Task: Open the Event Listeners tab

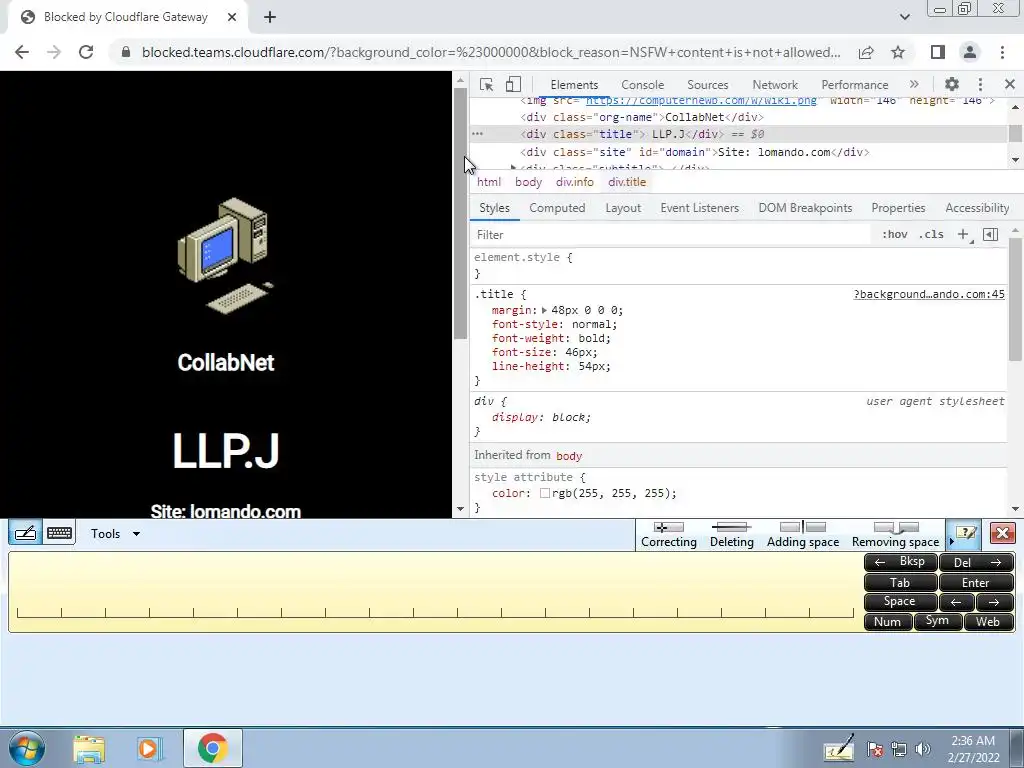Action: coord(699,208)
